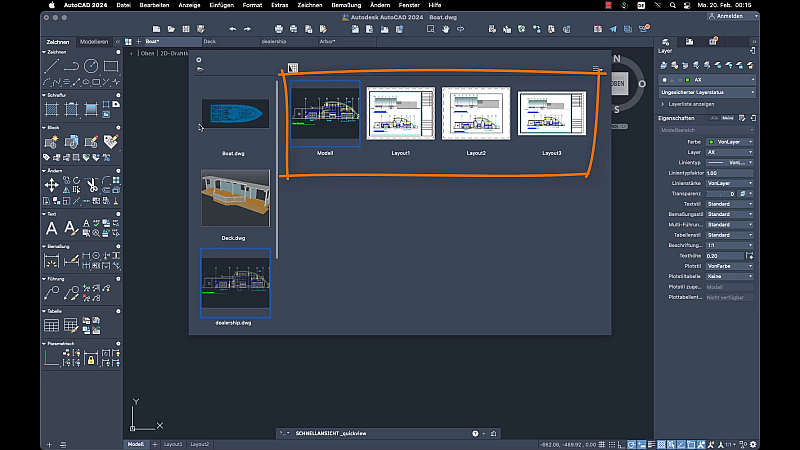The height and width of the screenshot is (450, 800).
Task: Open the Linientyp dropdown
Action: (x=730, y=162)
